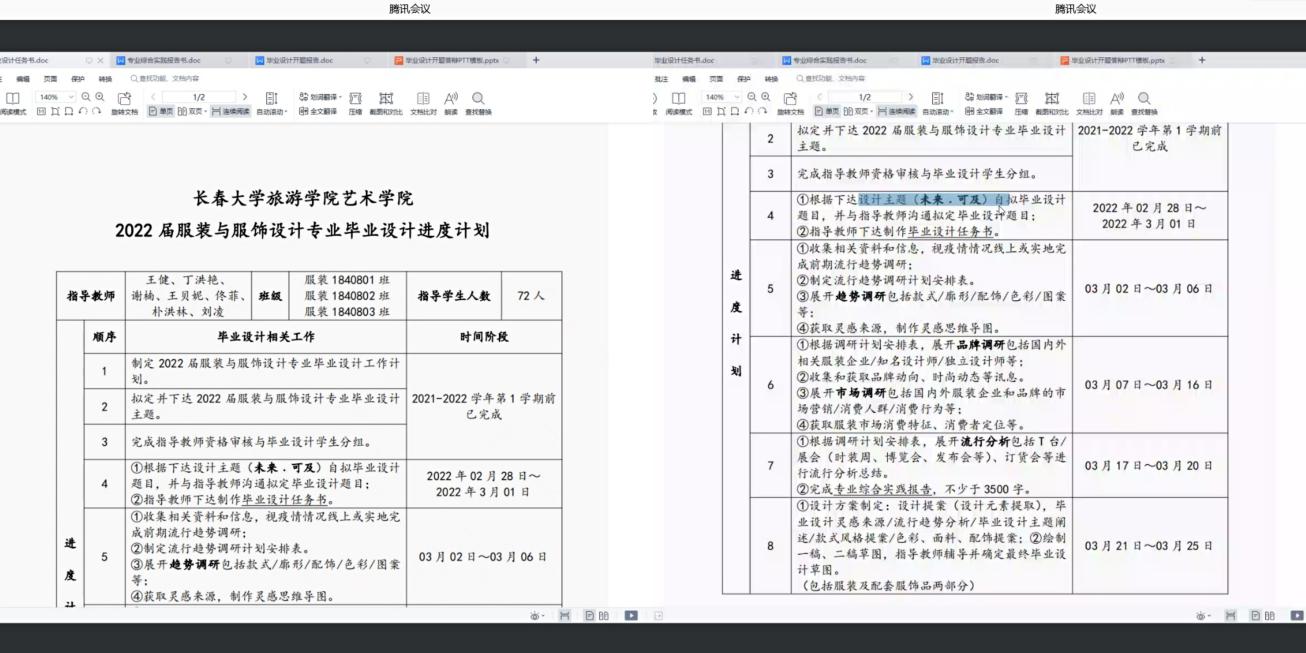Go to next page in left window
This screenshot has width=1306, height=653.
pyautogui.click(x=245, y=97)
